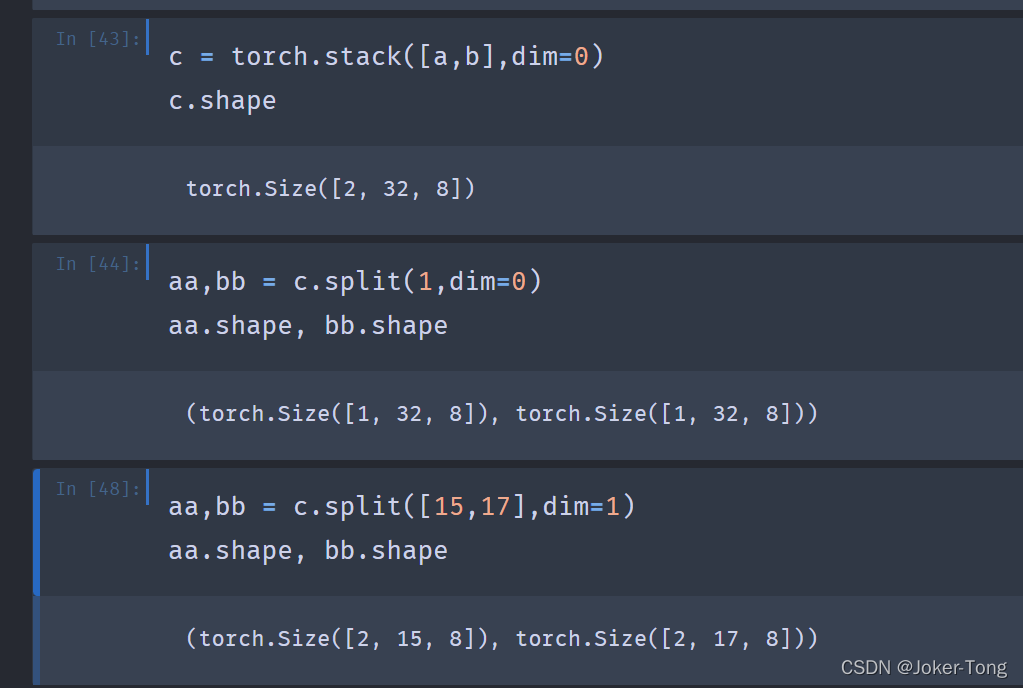The width and height of the screenshot is (1023, 688).
Task: Place cursor in torch.stack code line
Action: click(x=386, y=57)
